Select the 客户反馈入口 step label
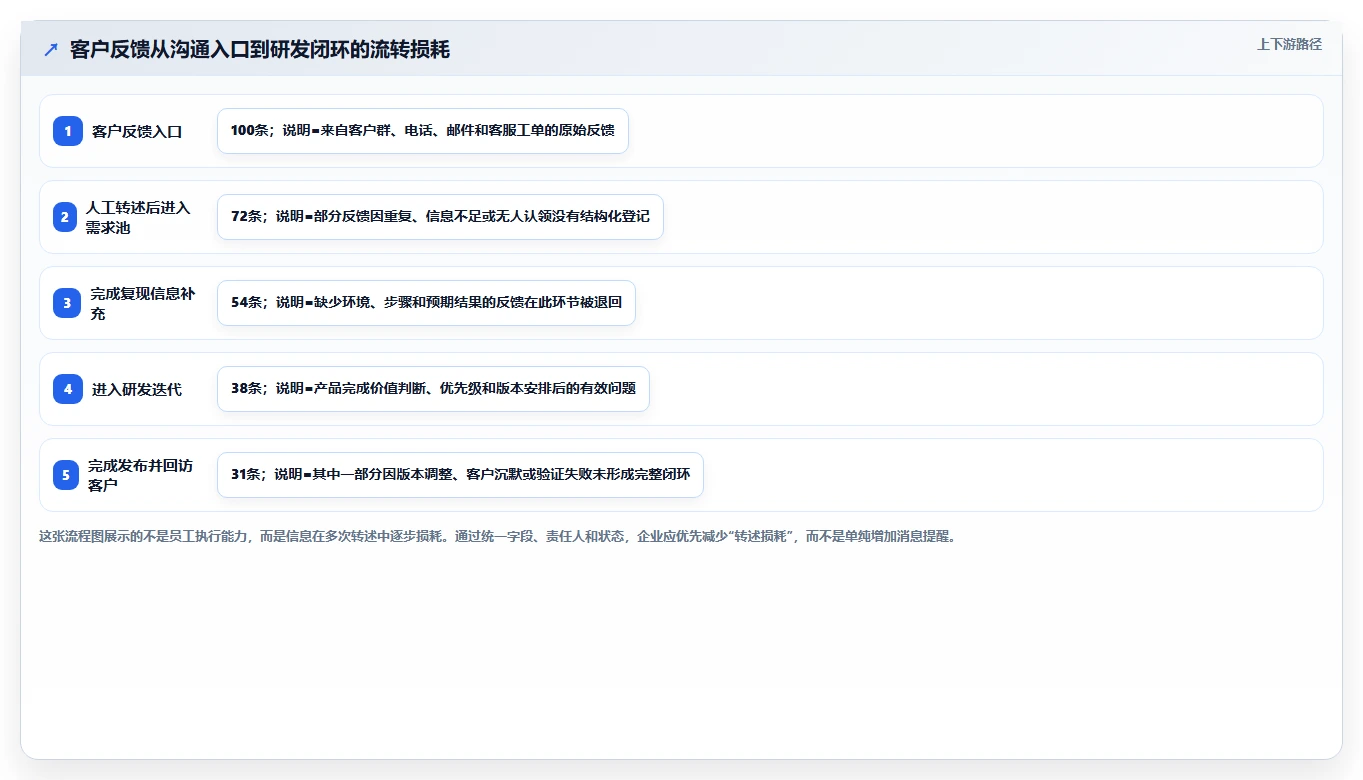Screen dimensions: 1363x780 click(x=137, y=131)
